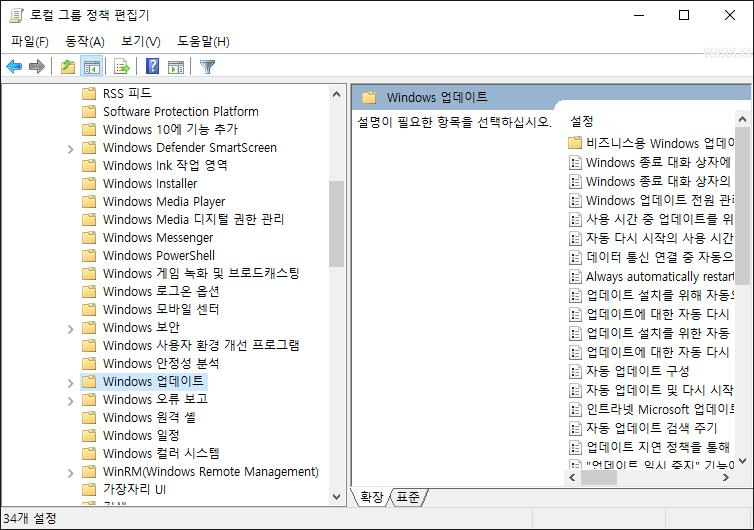Click tree pane vertical scrollbar thumb
Image resolution: width=754 pixels, height=530 pixels.
coord(337,224)
